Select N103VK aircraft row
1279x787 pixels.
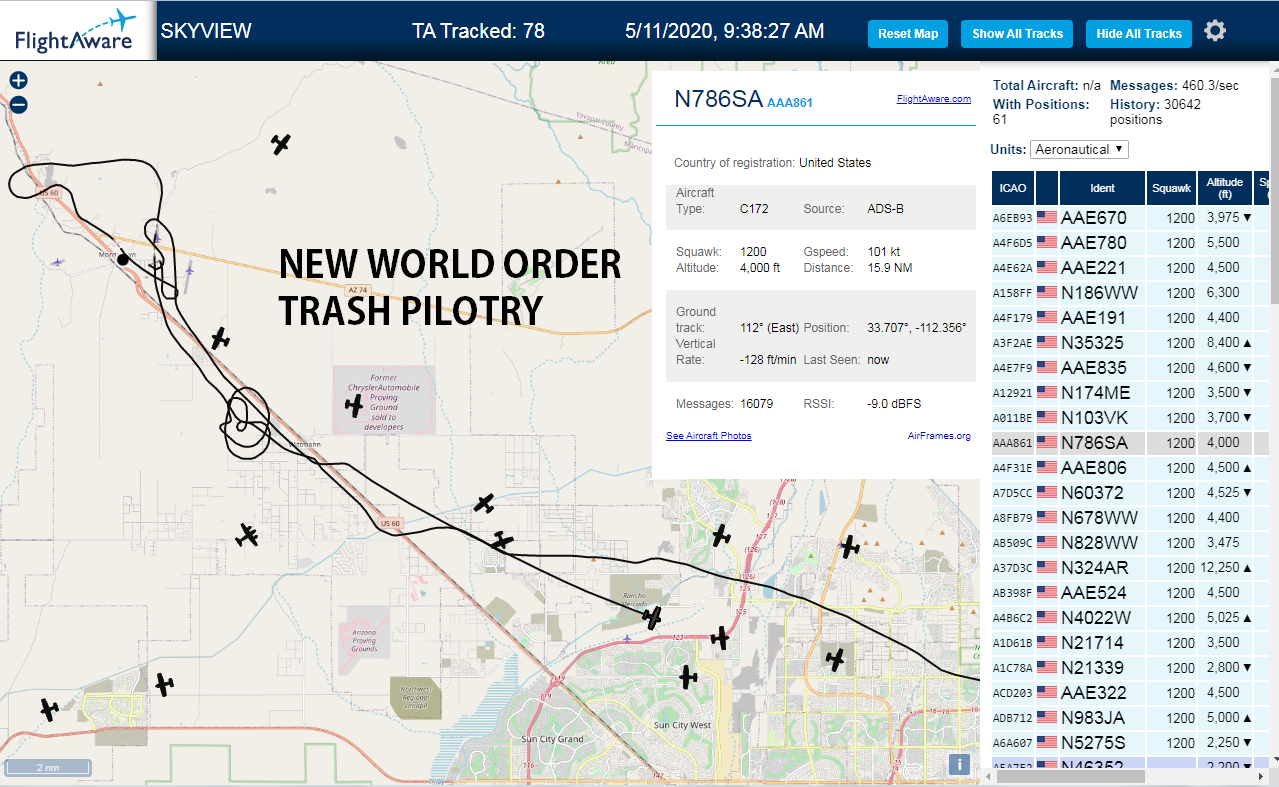(x=1130, y=417)
